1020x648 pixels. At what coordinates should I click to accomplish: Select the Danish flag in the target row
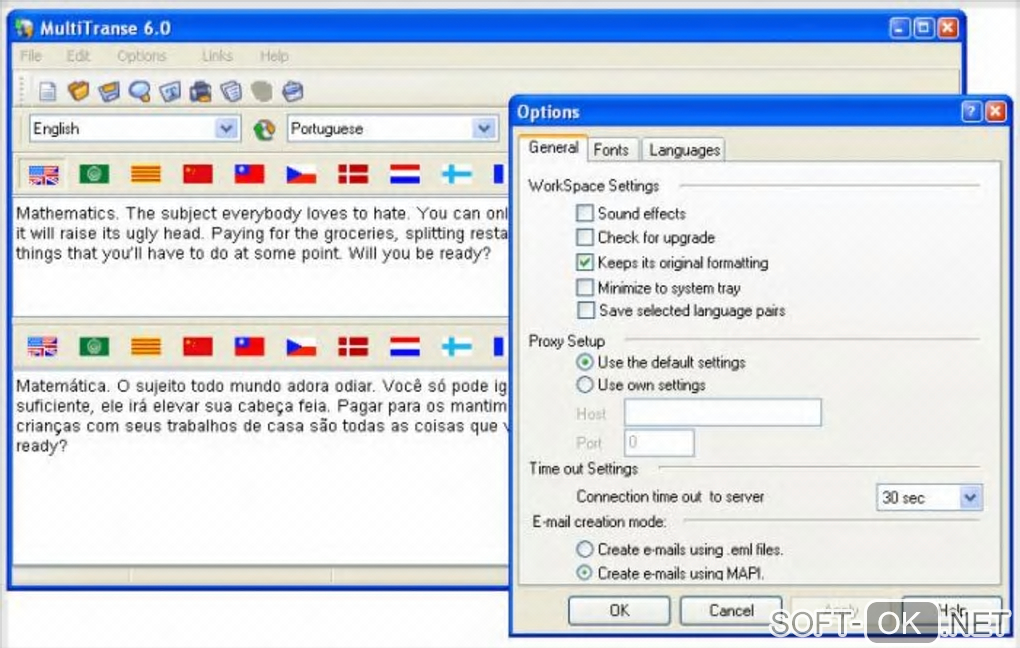click(x=353, y=347)
